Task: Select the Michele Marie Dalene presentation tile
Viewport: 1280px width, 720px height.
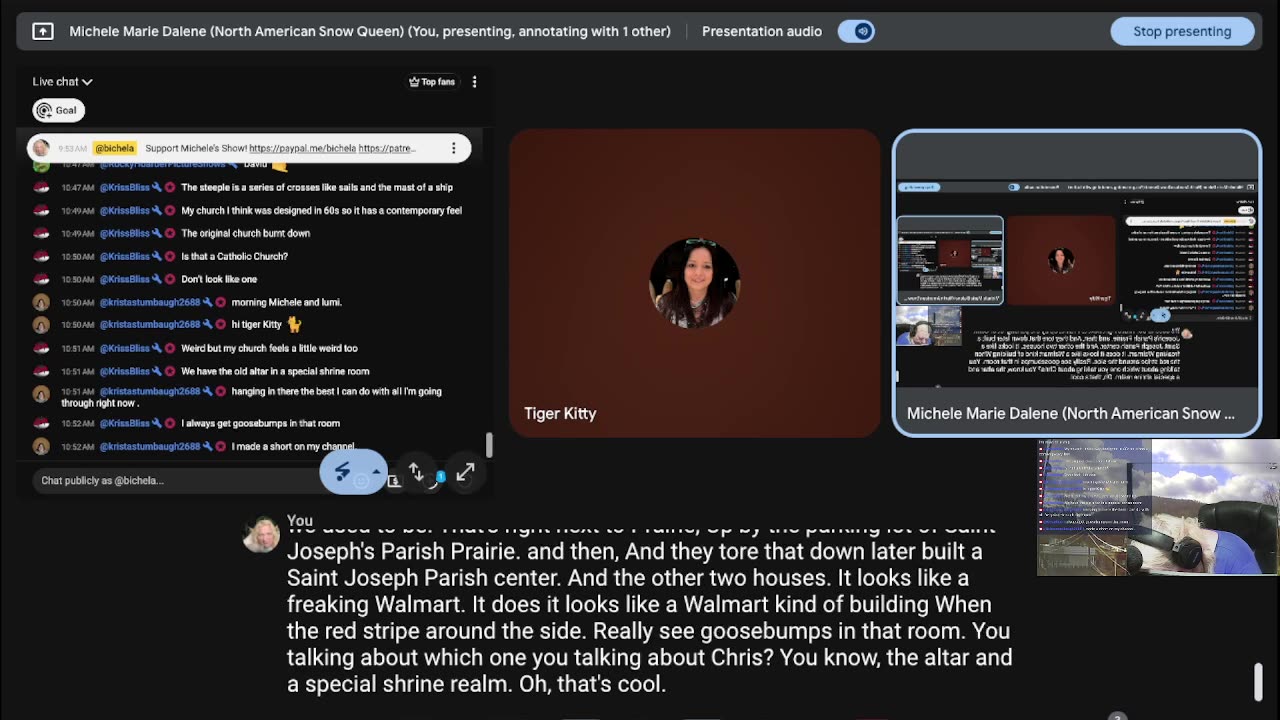Action: pyautogui.click(x=1077, y=283)
